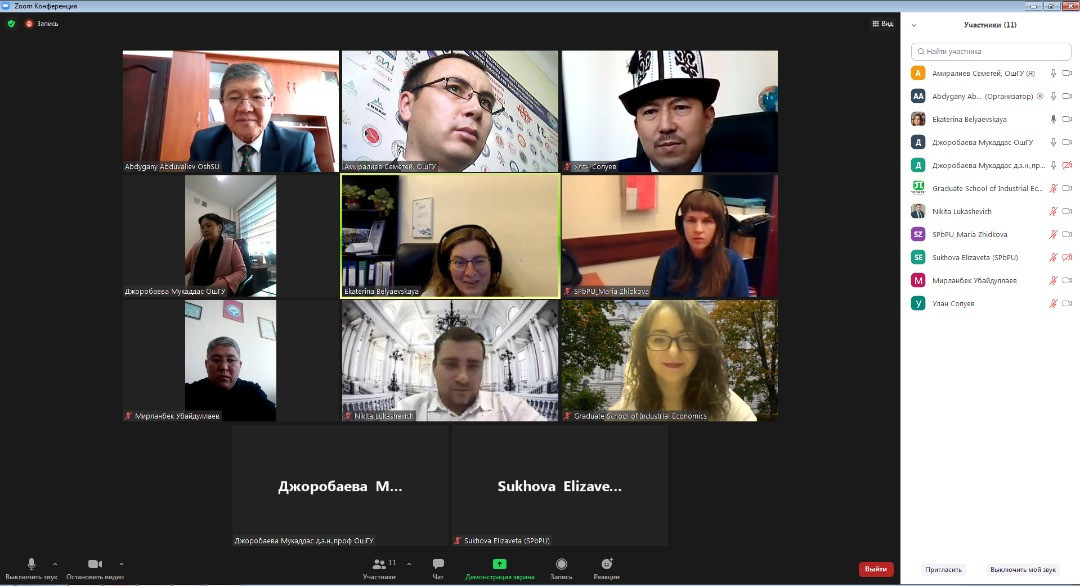Start screen sharing with Демонстрация экрана
1080x586 pixels.
pyautogui.click(x=499, y=565)
